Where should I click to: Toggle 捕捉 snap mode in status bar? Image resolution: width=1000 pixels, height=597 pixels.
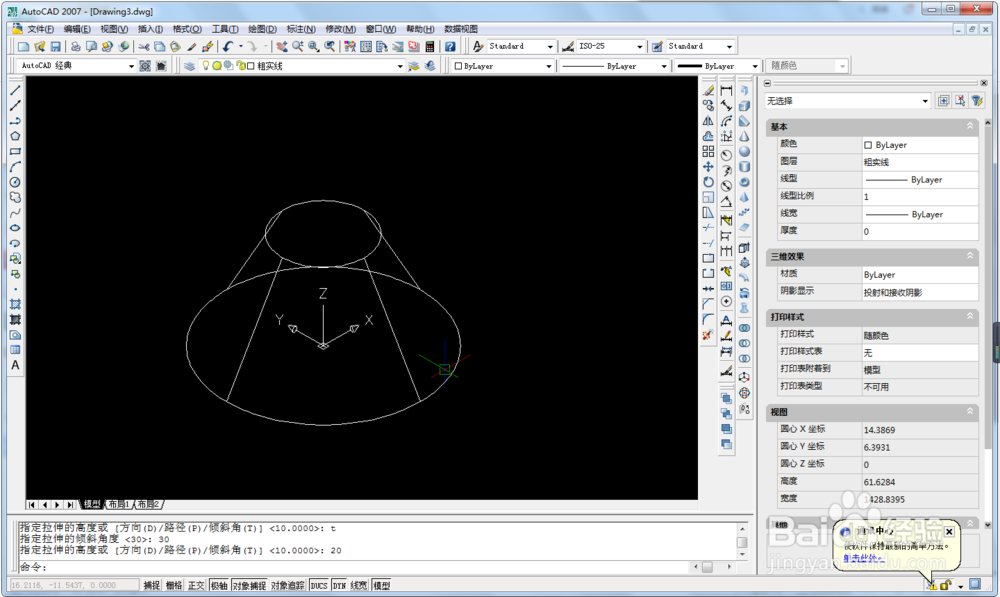click(152, 585)
